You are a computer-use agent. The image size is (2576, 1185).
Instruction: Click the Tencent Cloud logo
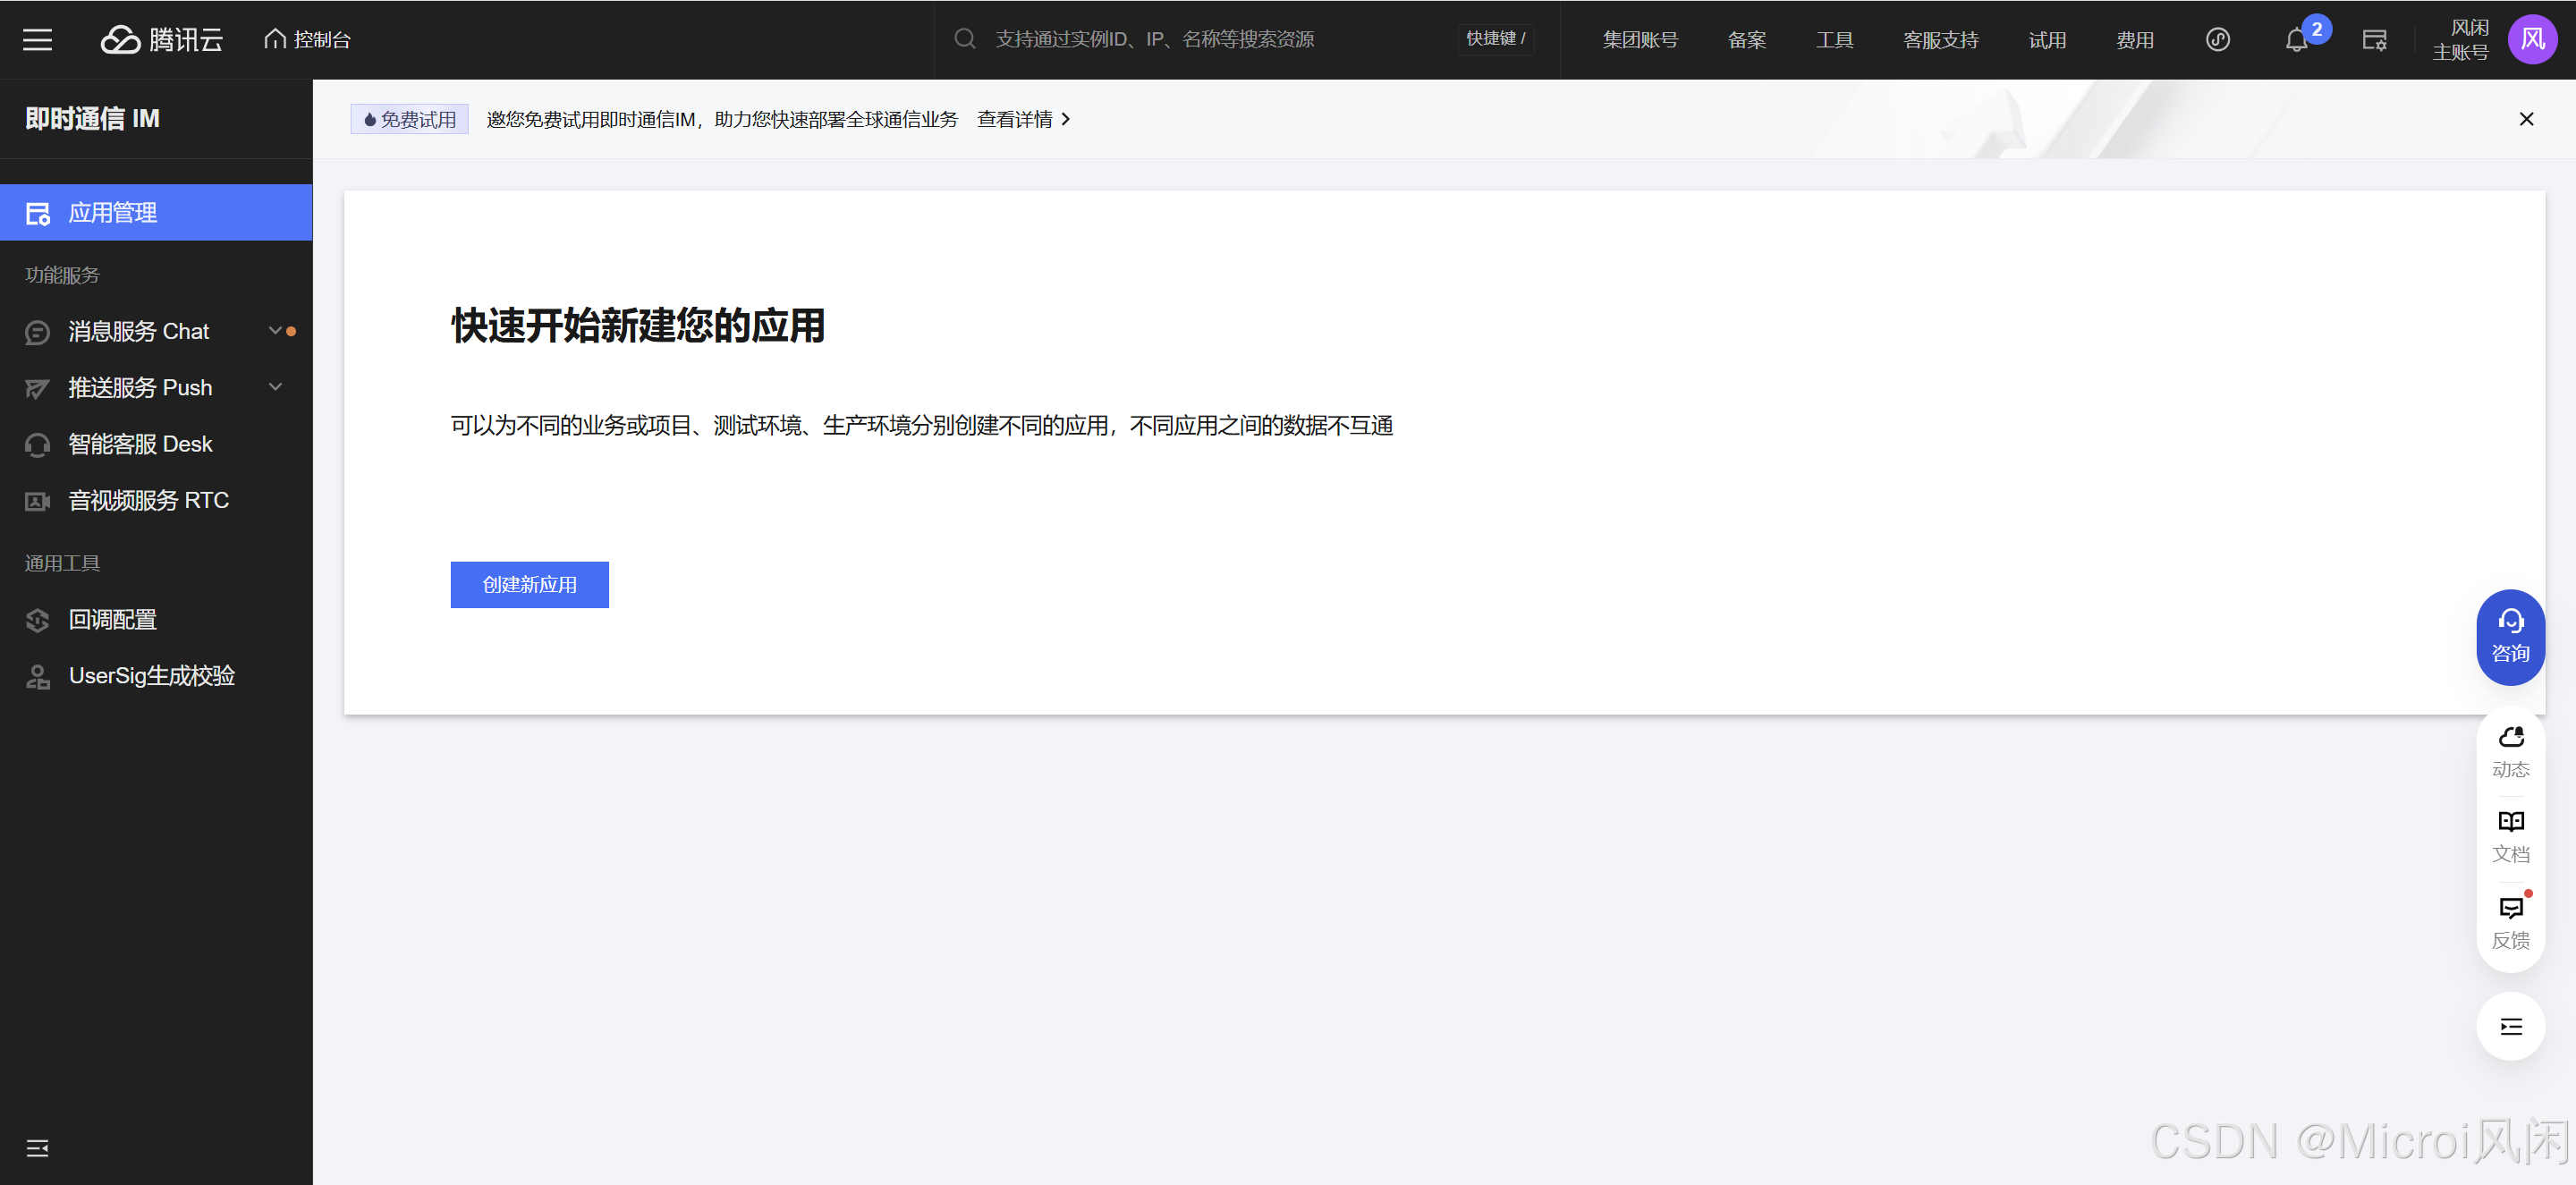(162, 39)
